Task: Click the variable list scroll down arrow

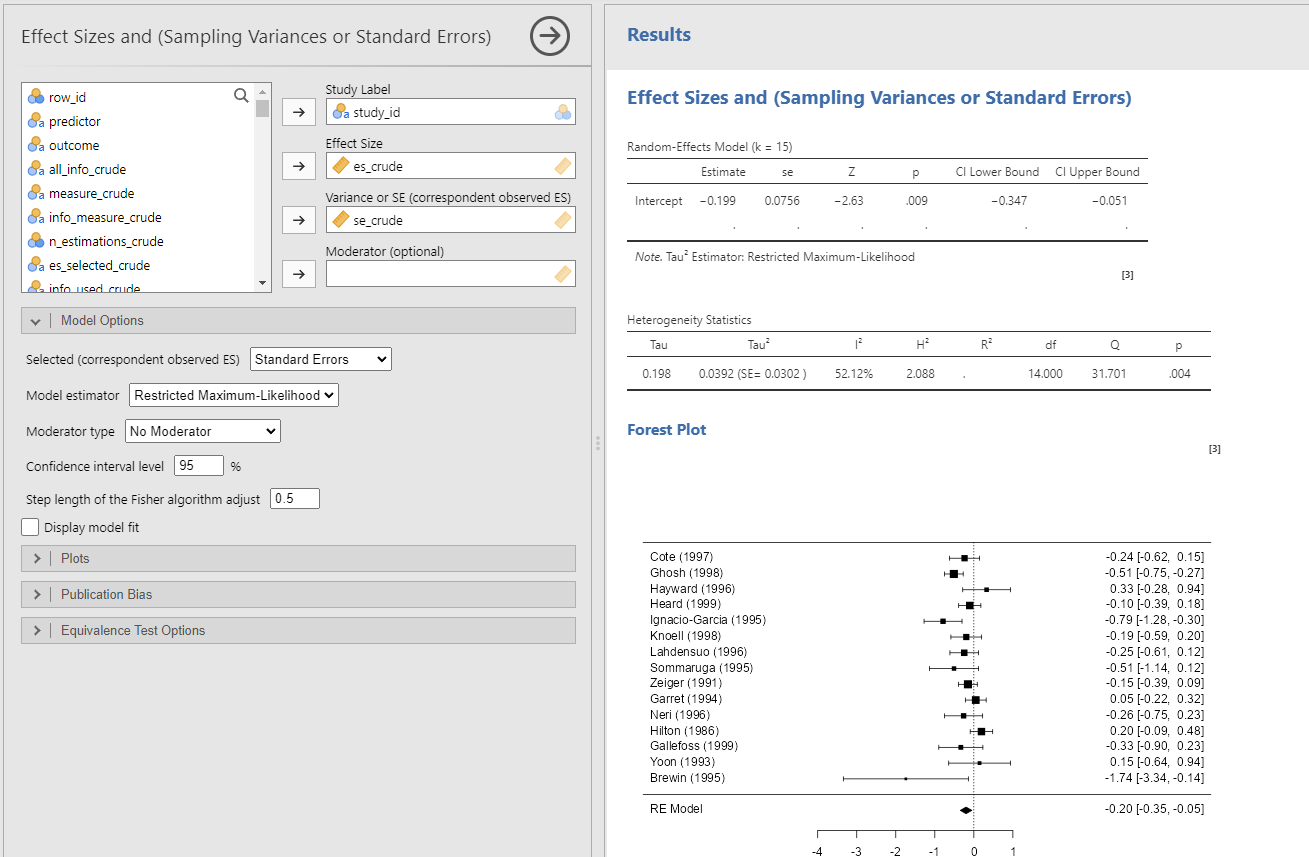Action: click(263, 284)
